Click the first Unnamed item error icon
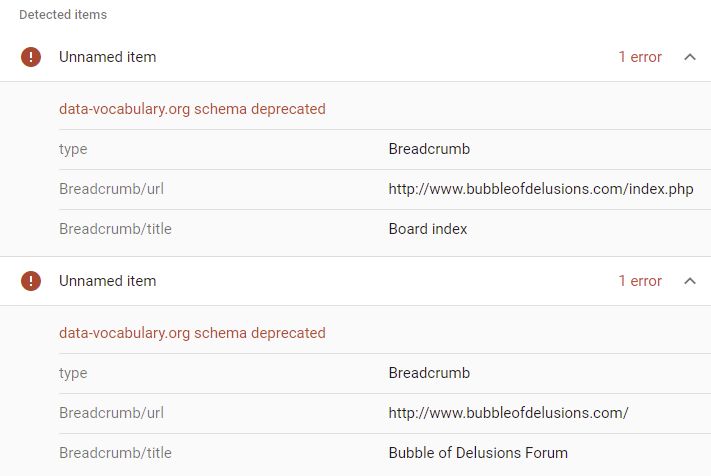 point(31,57)
